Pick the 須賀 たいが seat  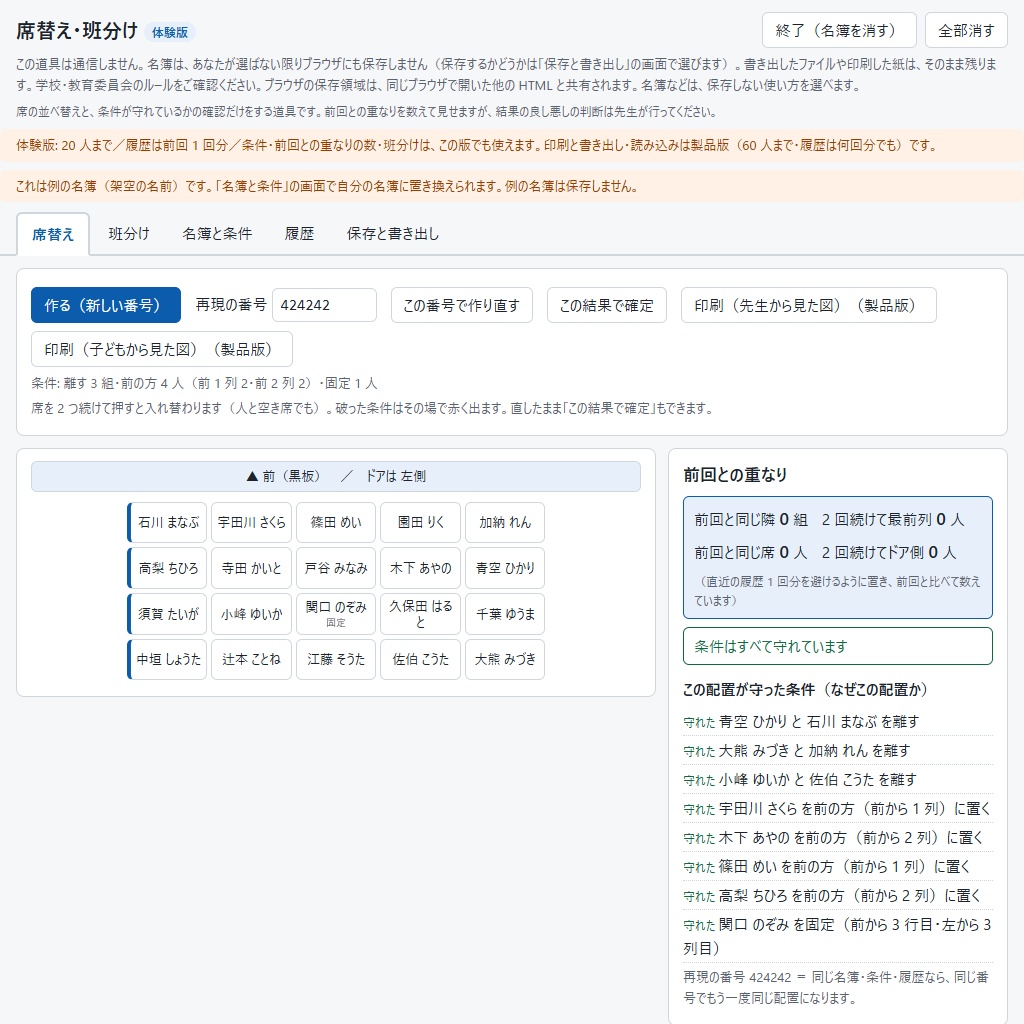coord(167,614)
